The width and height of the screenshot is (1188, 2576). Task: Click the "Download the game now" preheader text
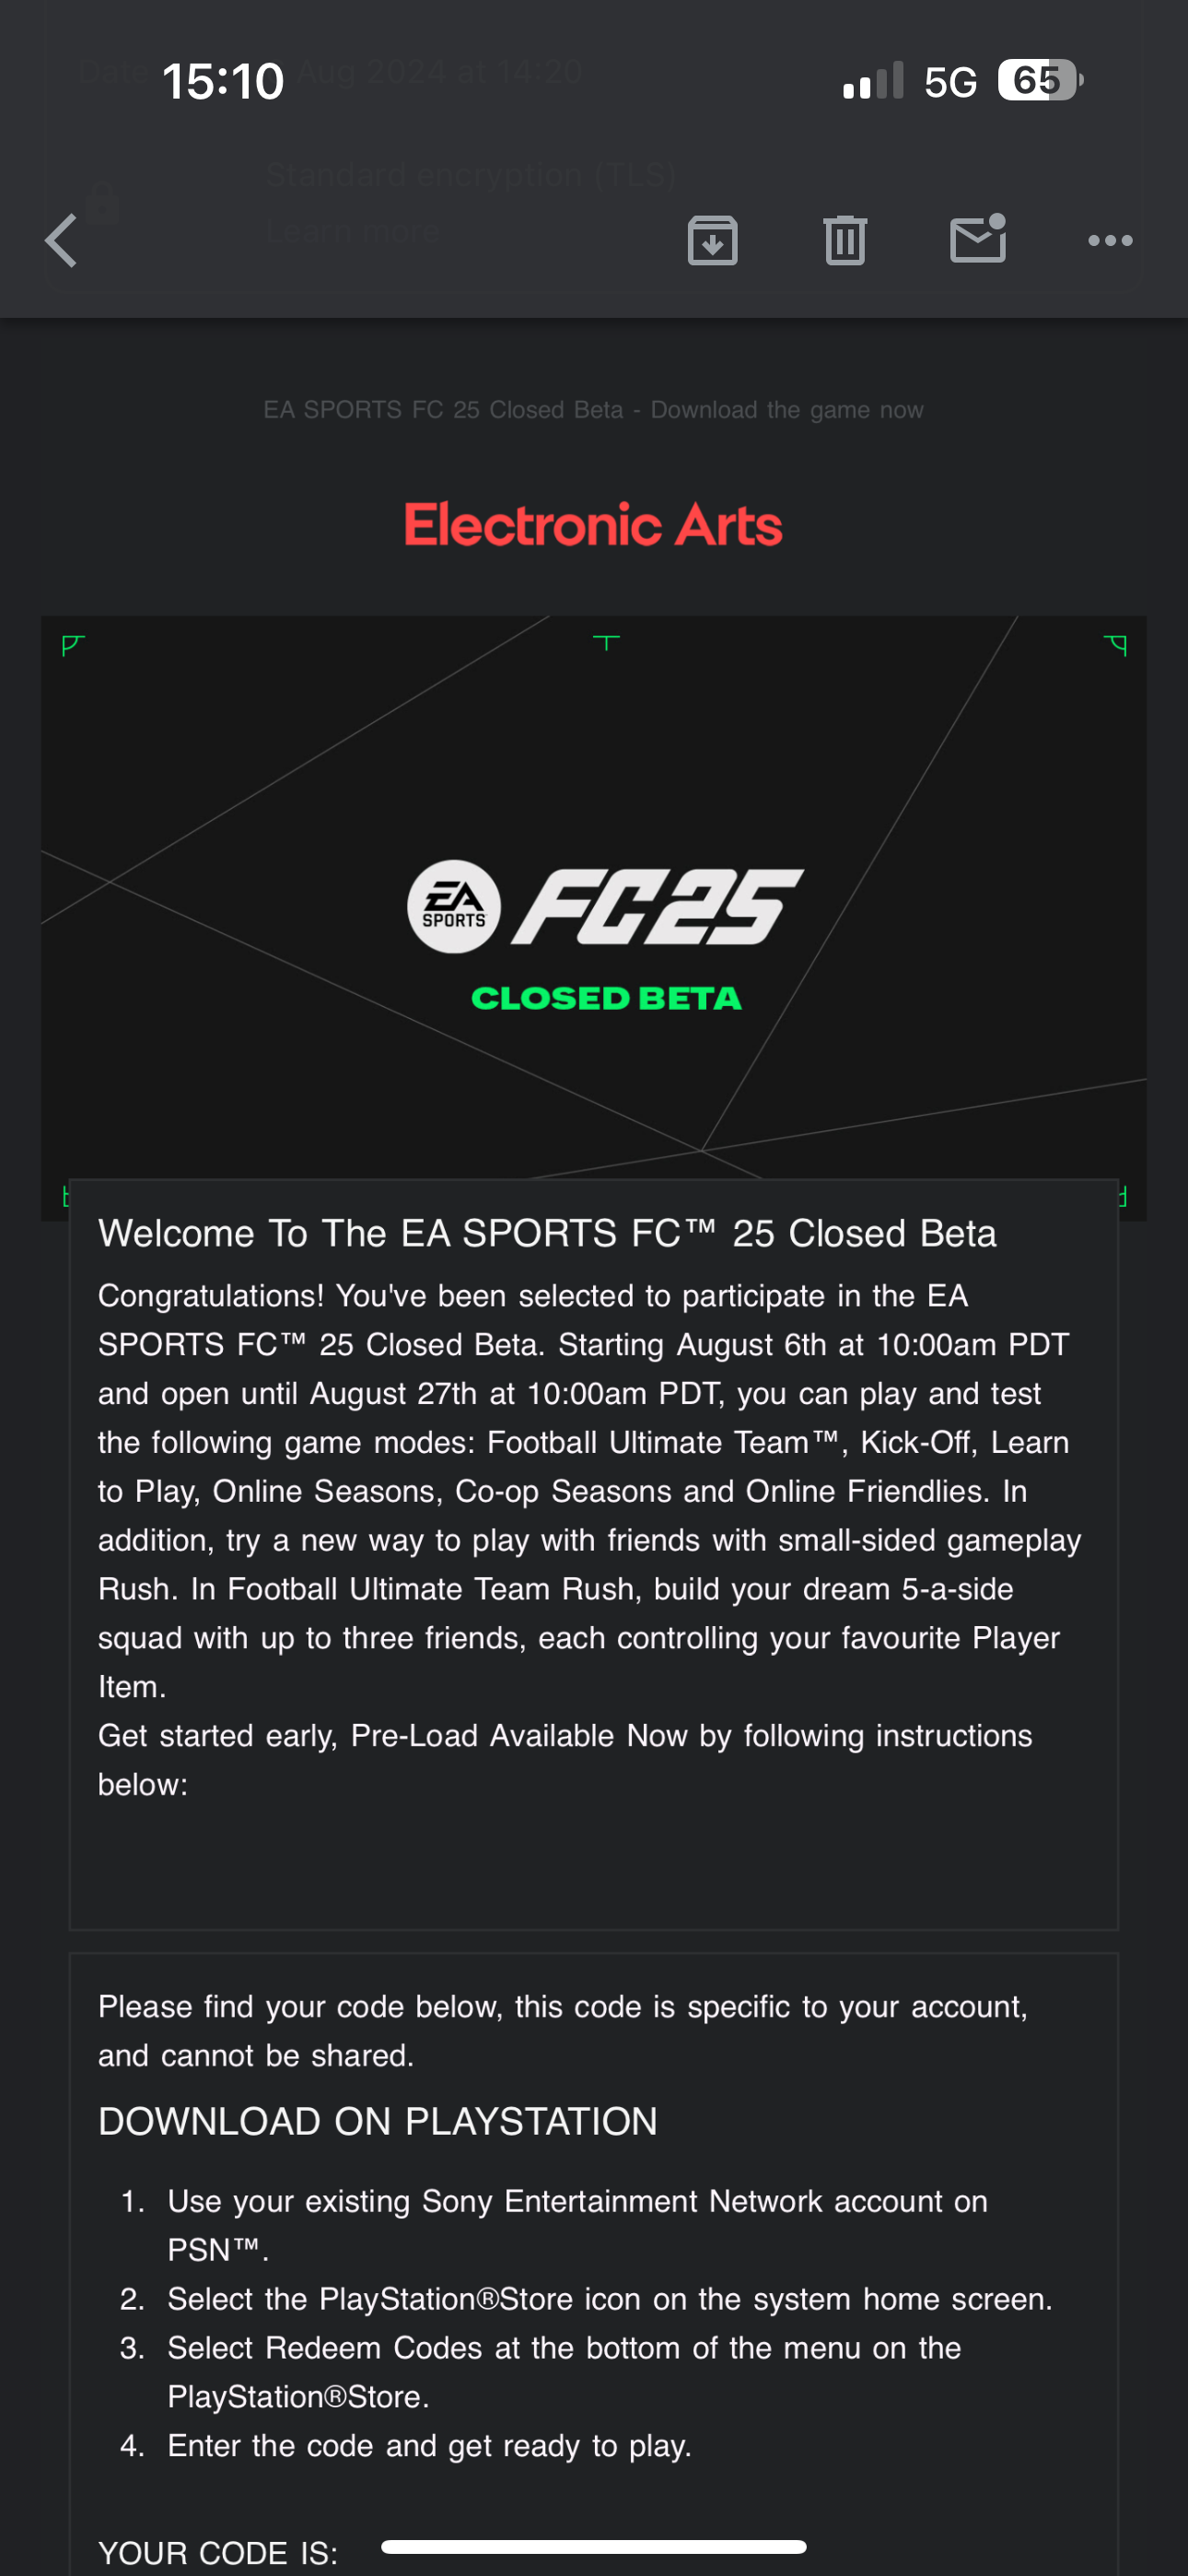click(787, 410)
